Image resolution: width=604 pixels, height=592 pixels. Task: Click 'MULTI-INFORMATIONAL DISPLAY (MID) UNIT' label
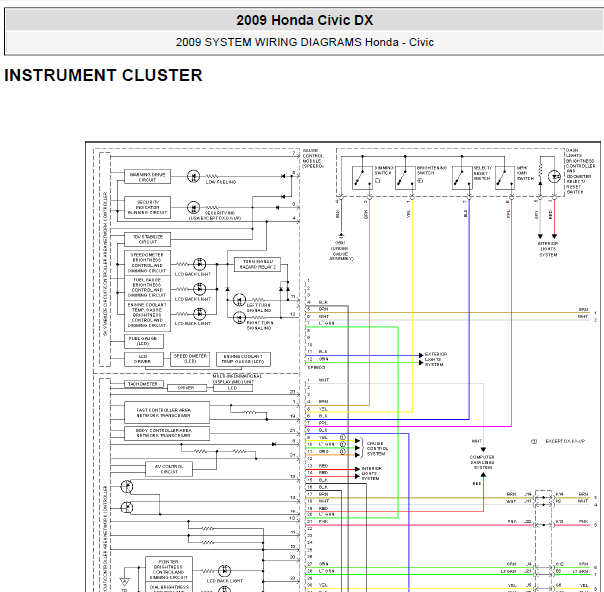237,379
